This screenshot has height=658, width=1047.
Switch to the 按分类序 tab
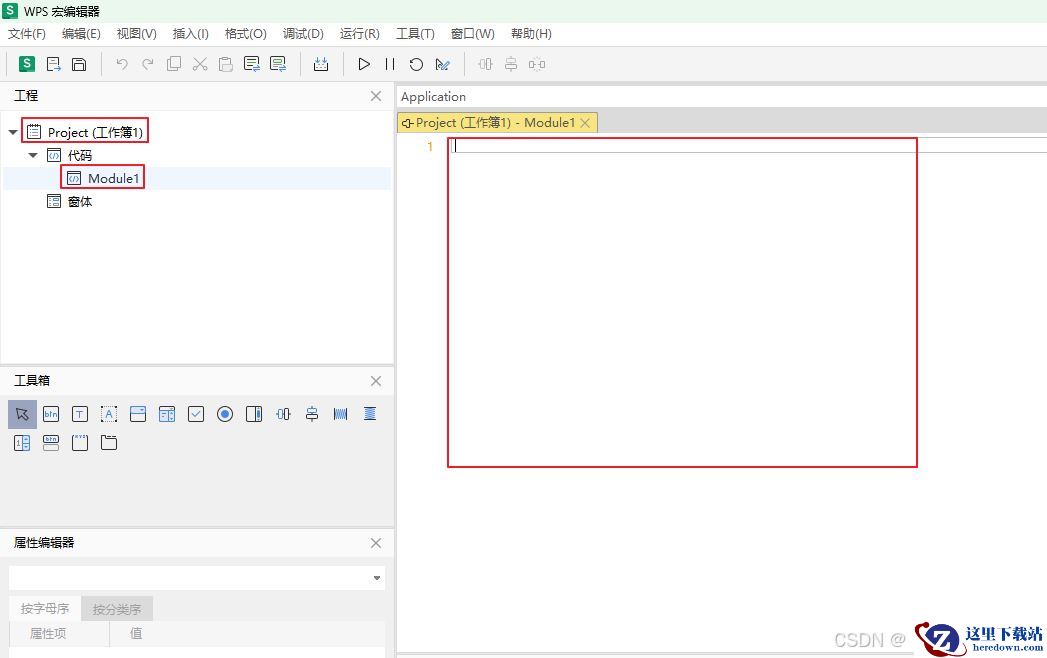pyautogui.click(x=117, y=609)
